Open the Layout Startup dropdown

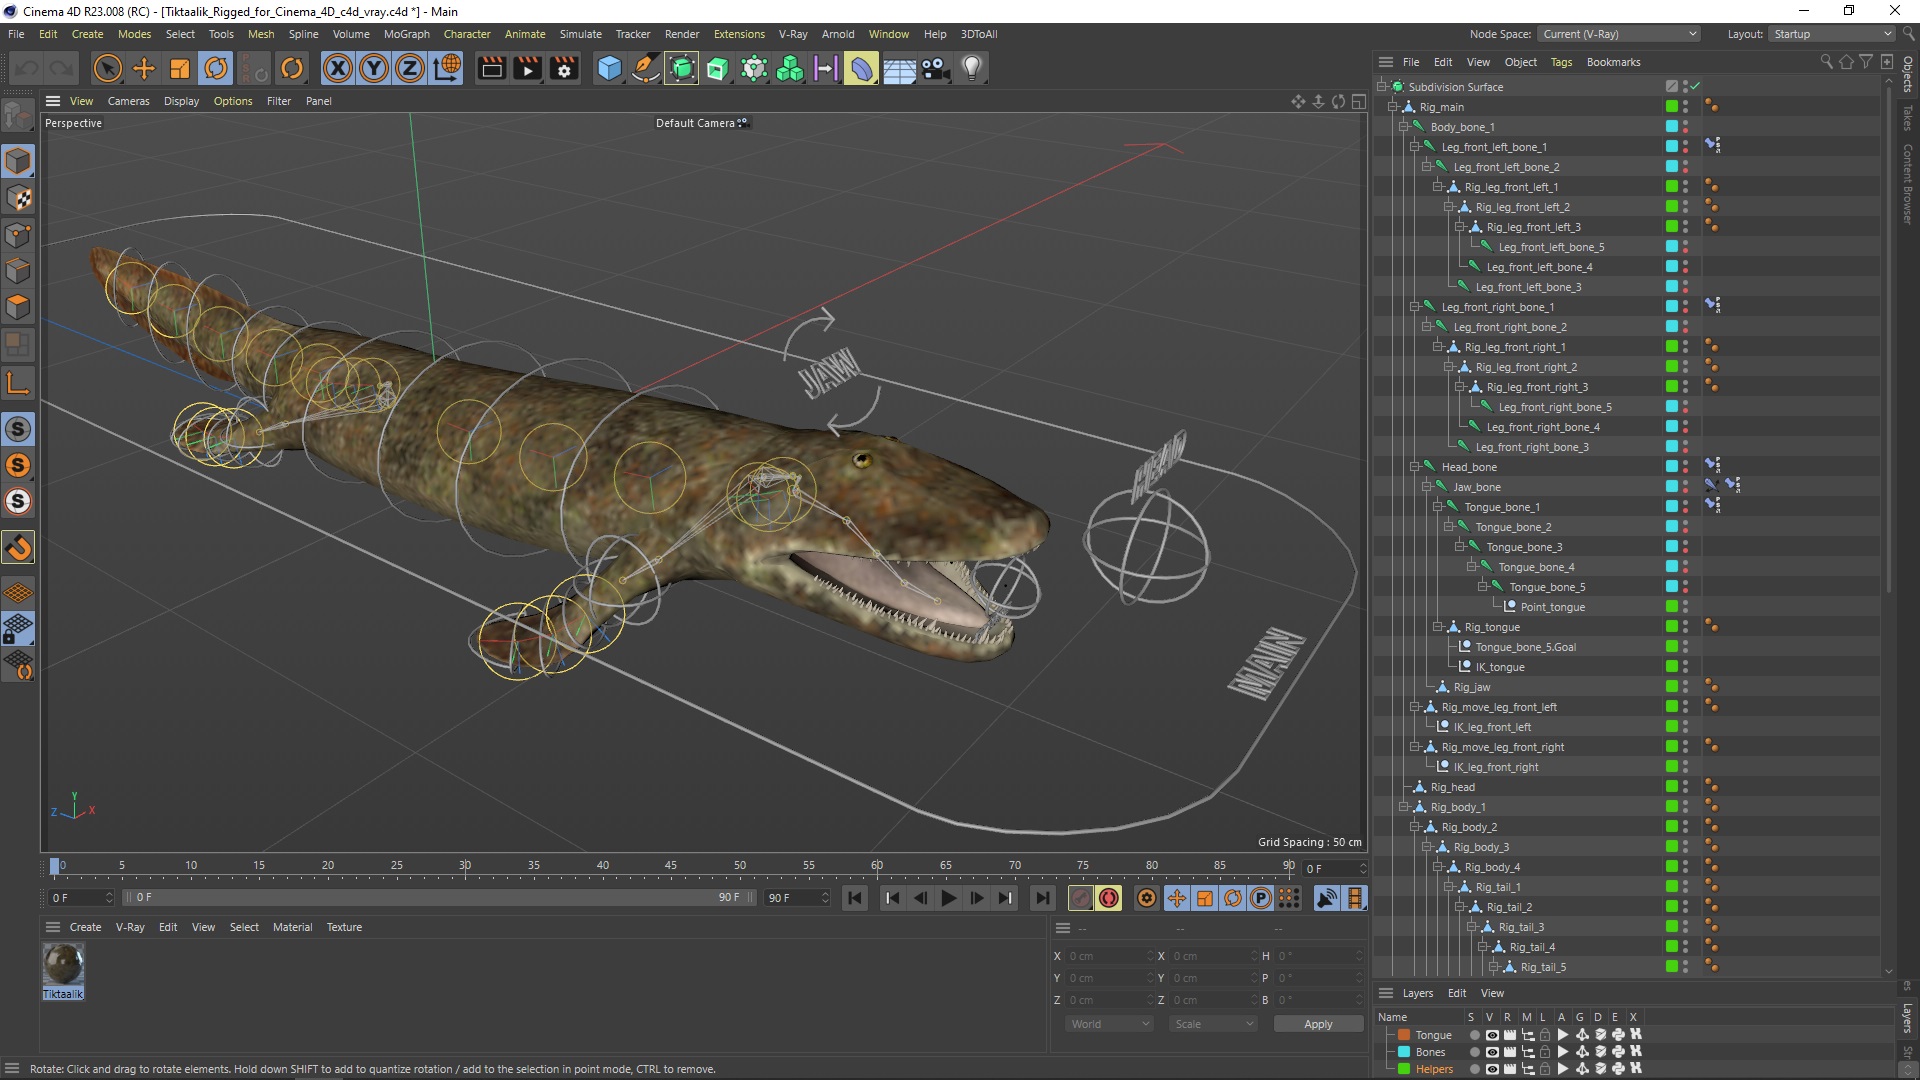1831,34
